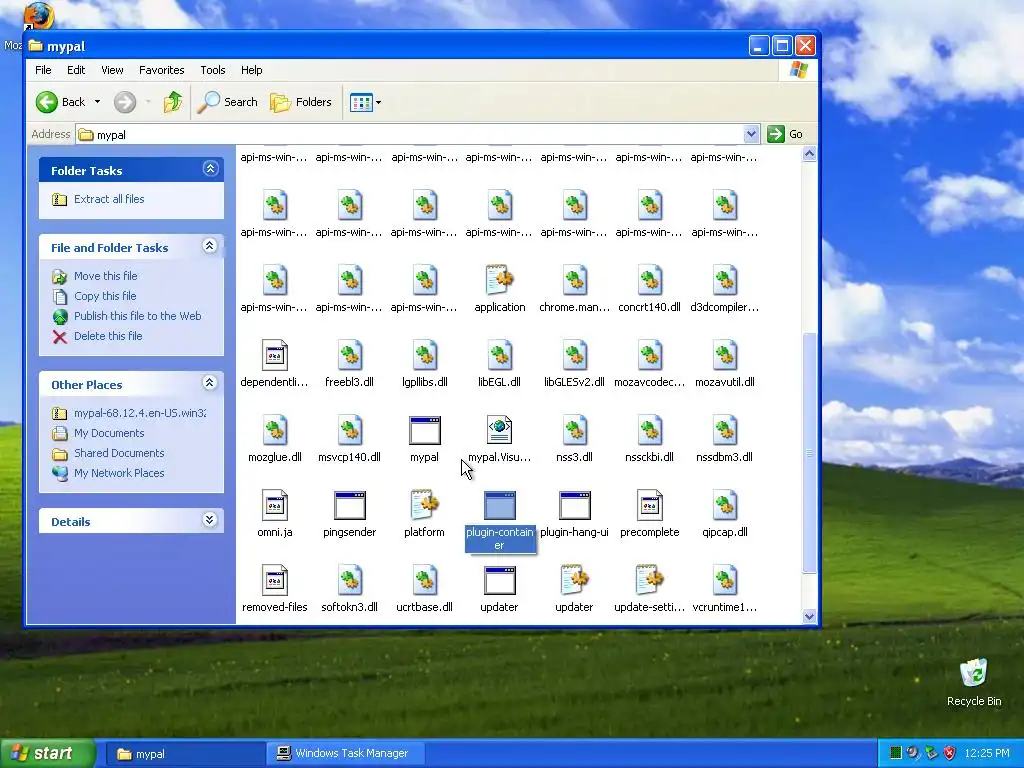
Task: Collapse File and Folder Tasks panel
Action: click(210, 246)
